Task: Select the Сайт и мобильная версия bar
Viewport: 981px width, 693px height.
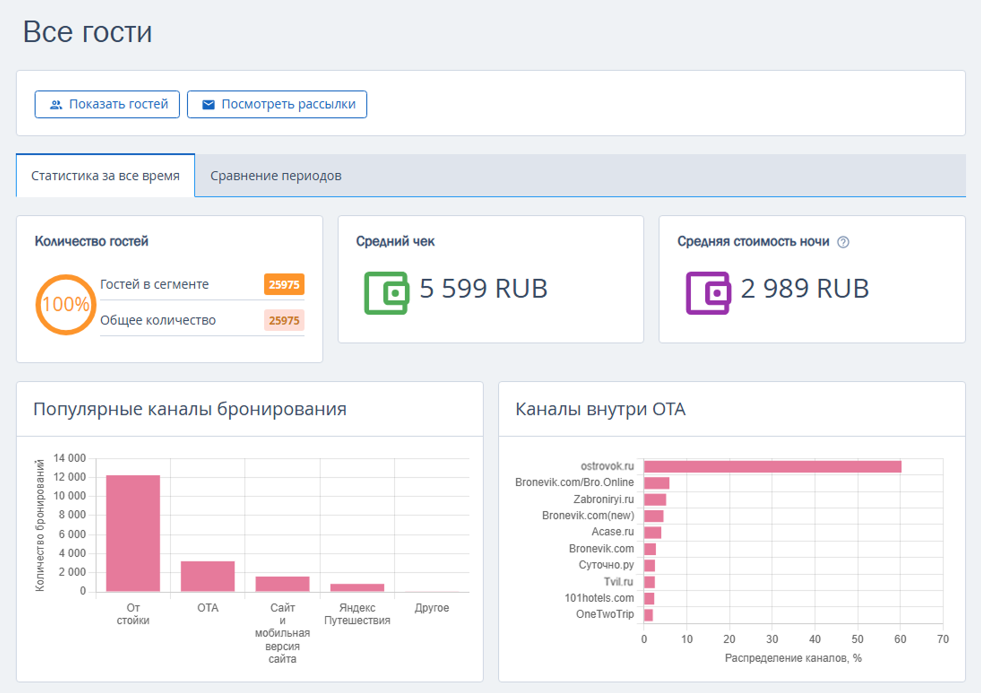Action: (282, 584)
